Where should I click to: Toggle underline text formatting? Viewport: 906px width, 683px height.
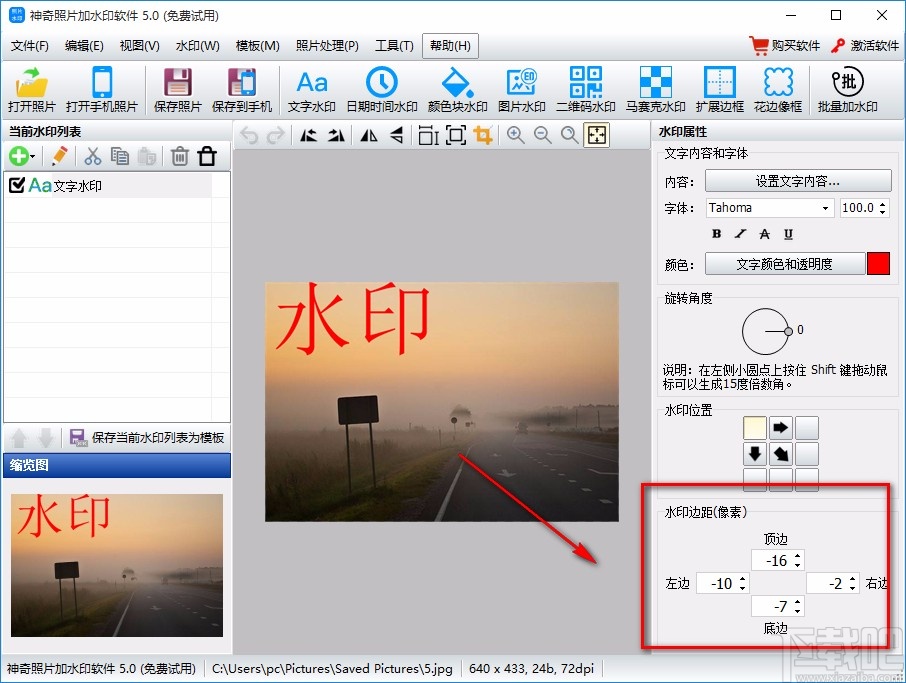coord(791,233)
